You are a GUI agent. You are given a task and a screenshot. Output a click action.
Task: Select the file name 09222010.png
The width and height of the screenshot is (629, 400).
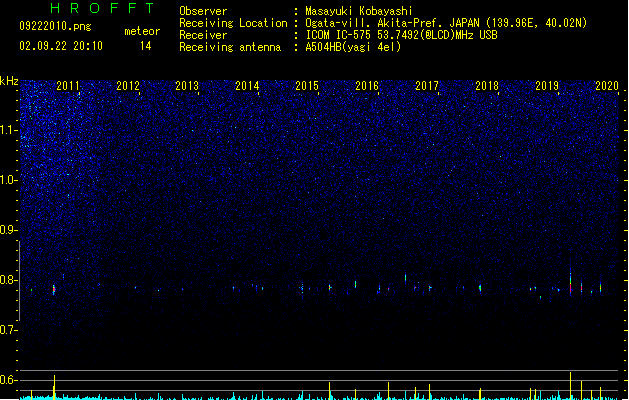click(x=55, y=26)
